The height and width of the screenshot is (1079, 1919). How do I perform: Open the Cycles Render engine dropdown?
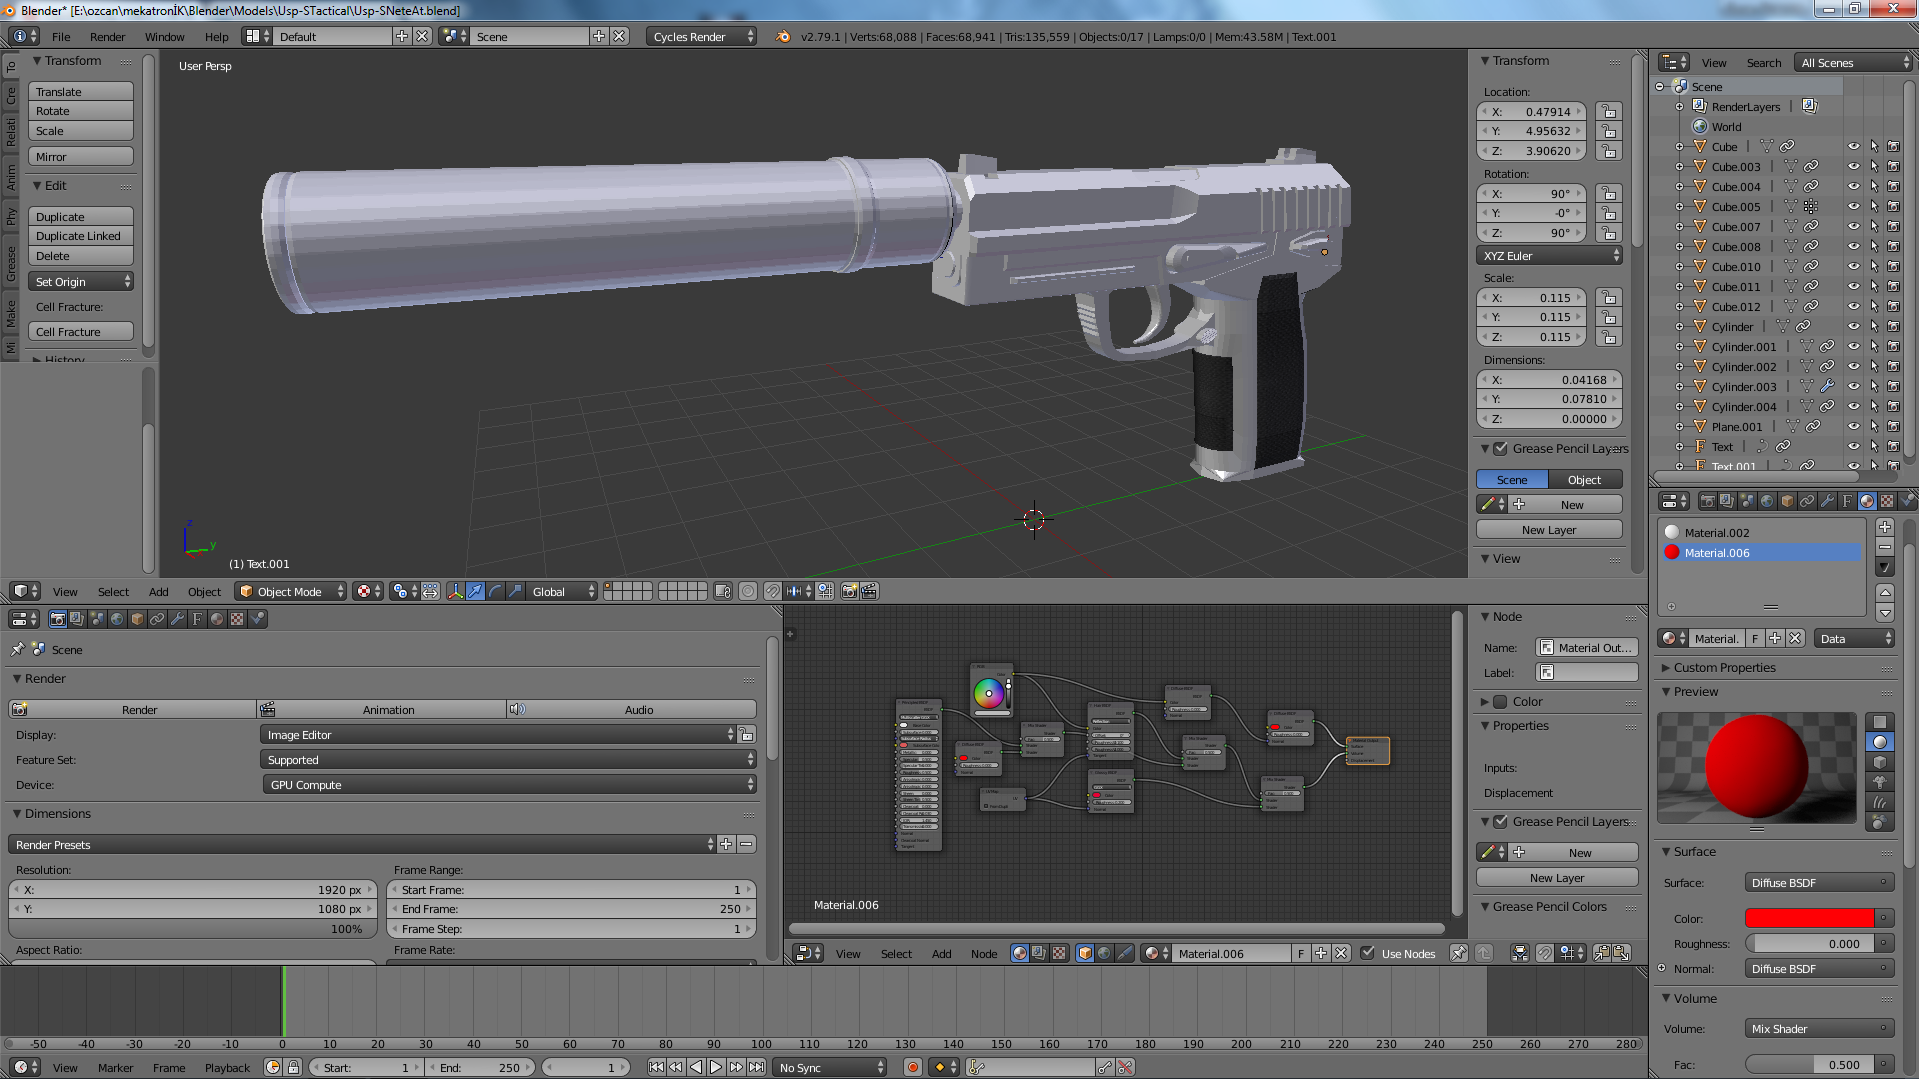701,37
